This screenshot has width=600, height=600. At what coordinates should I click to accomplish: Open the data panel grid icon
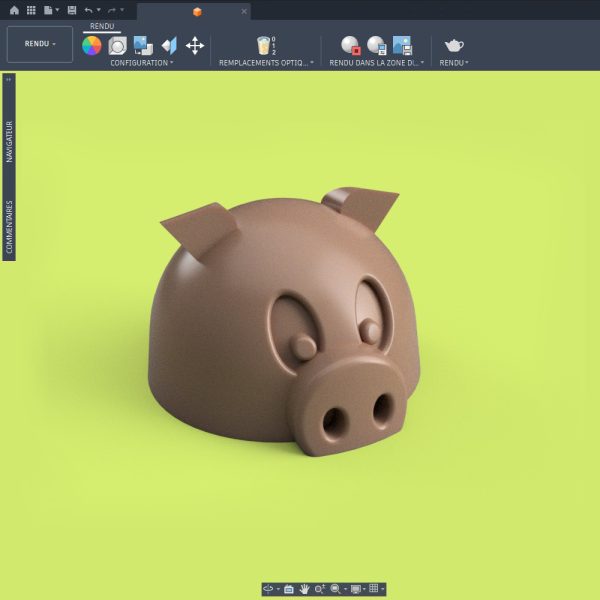tap(31, 10)
